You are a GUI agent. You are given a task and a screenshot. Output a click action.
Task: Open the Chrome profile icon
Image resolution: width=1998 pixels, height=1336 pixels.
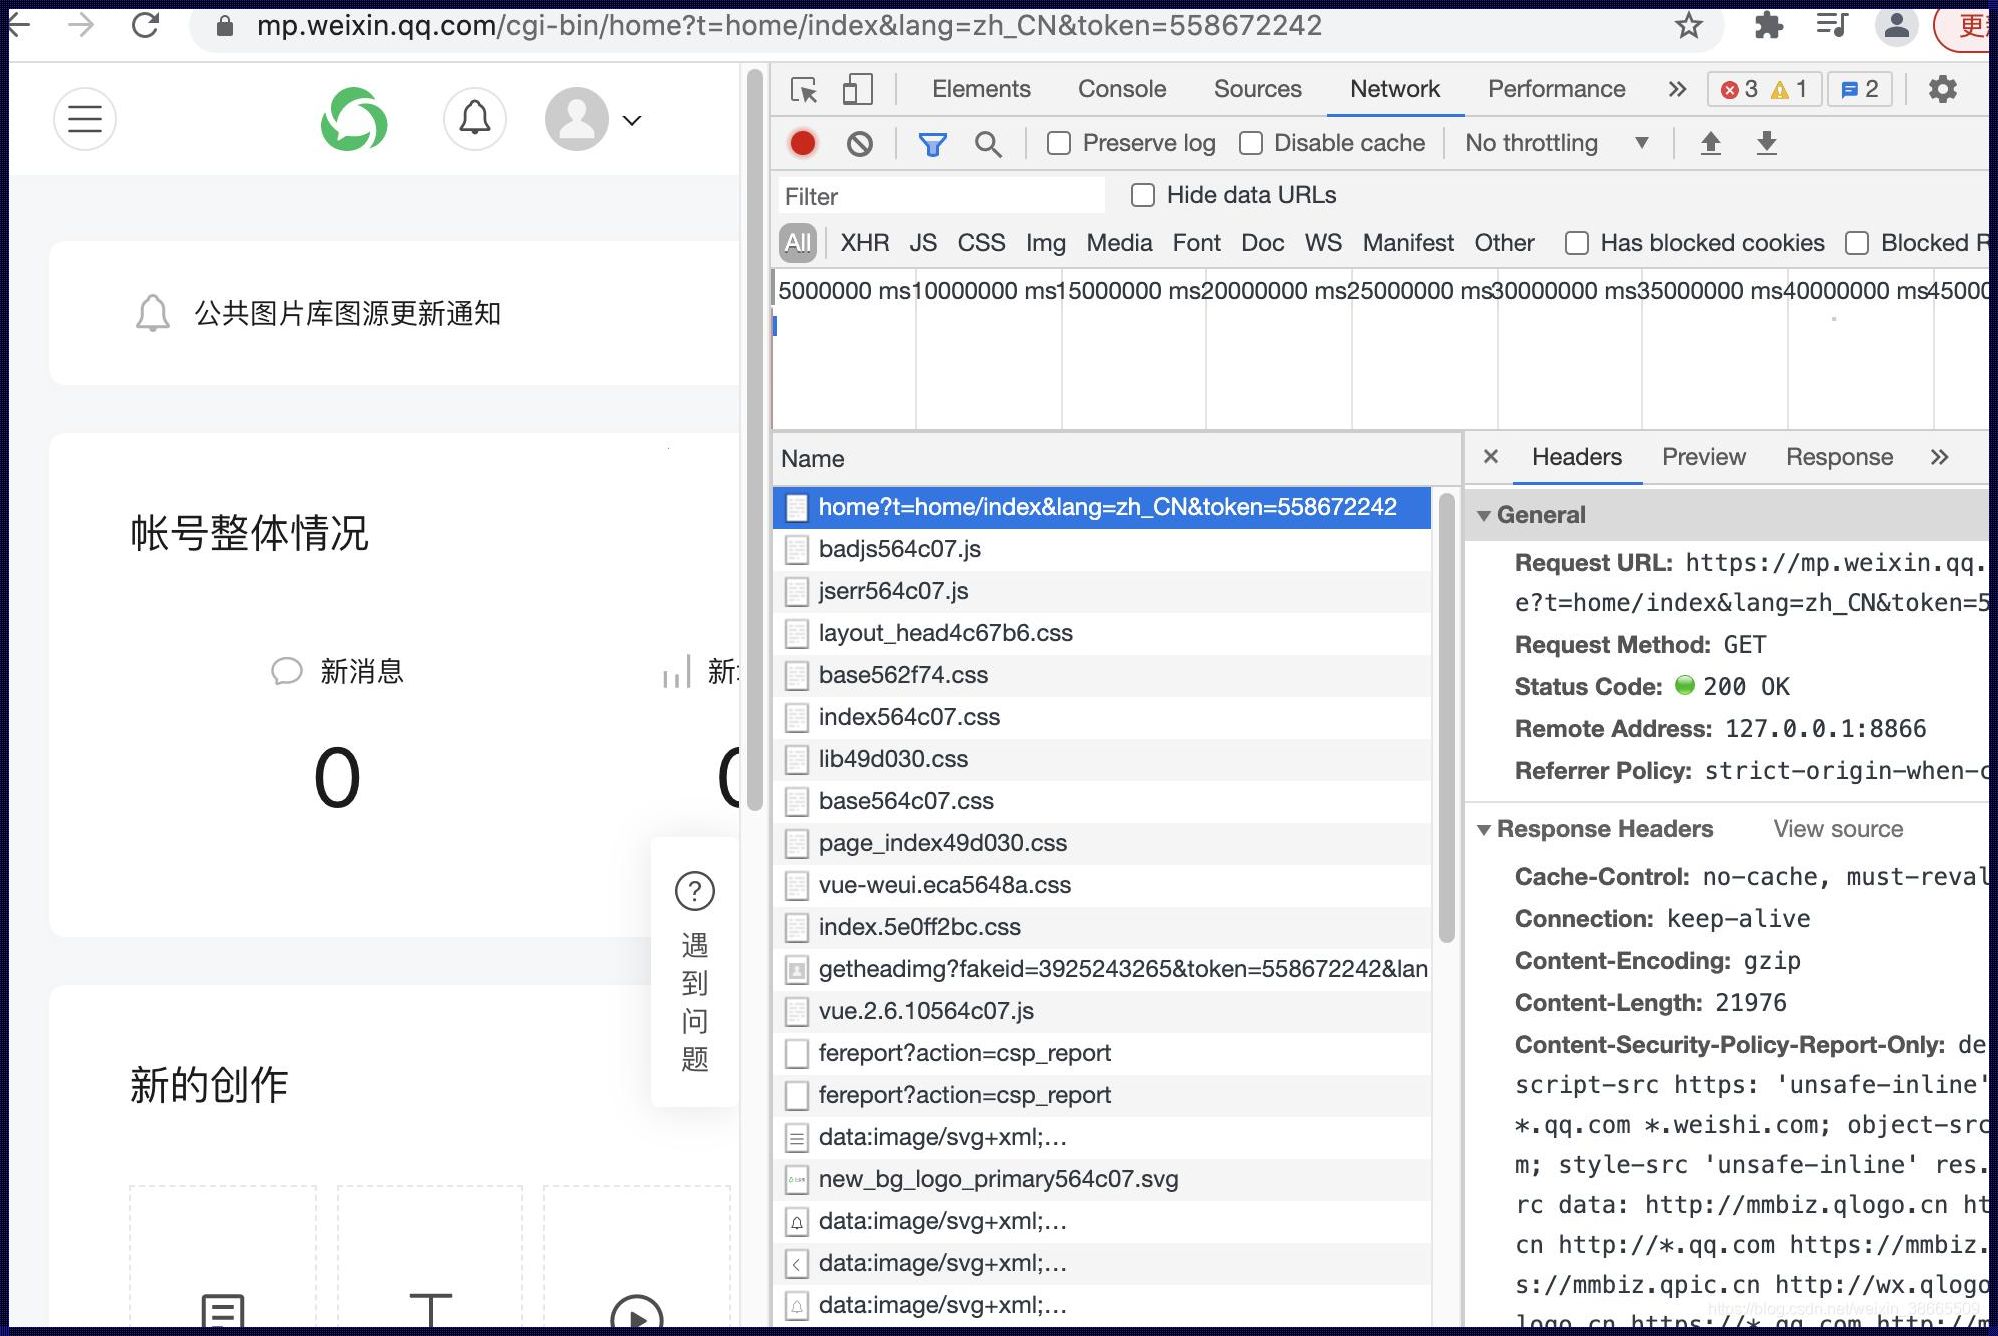click(1896, 25)
